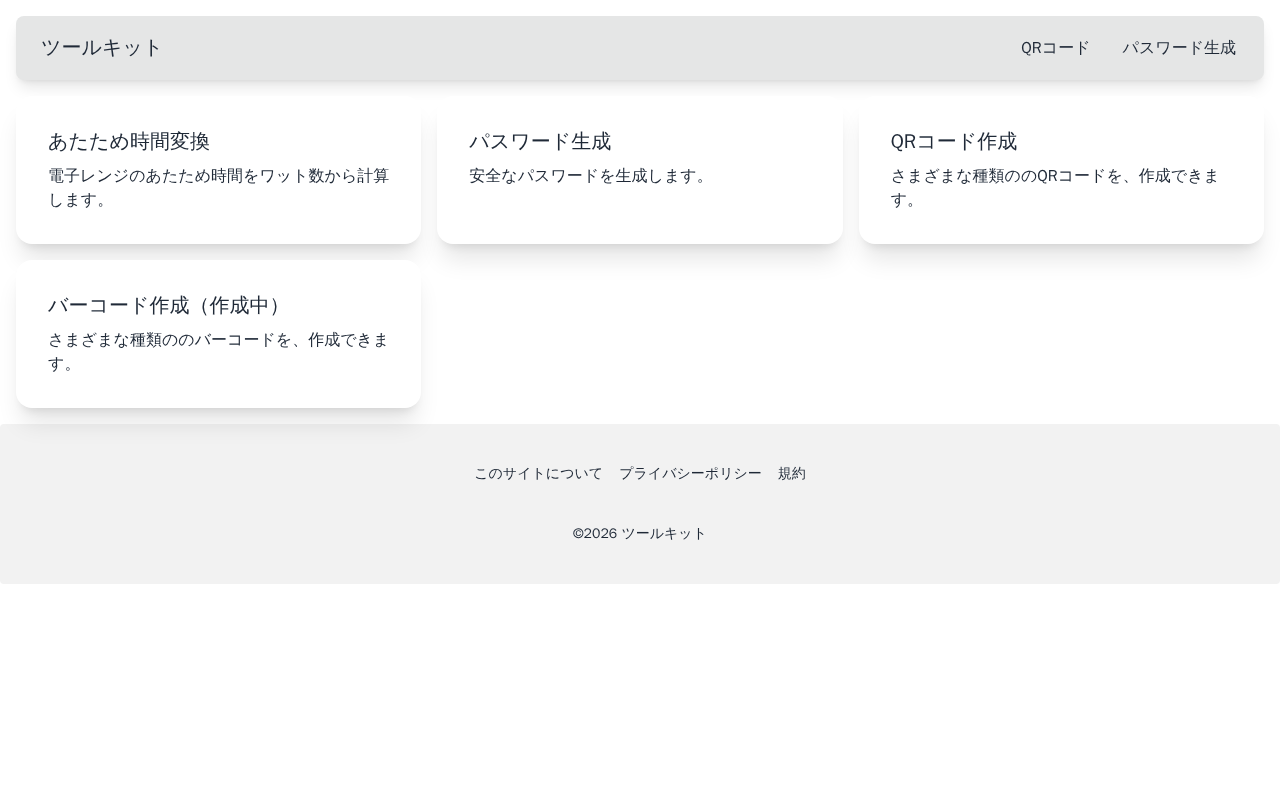The width and height of the screenshot is (1280, 800).
Task: Click the バーコード作成 card description text
Action: click(218, 351)
